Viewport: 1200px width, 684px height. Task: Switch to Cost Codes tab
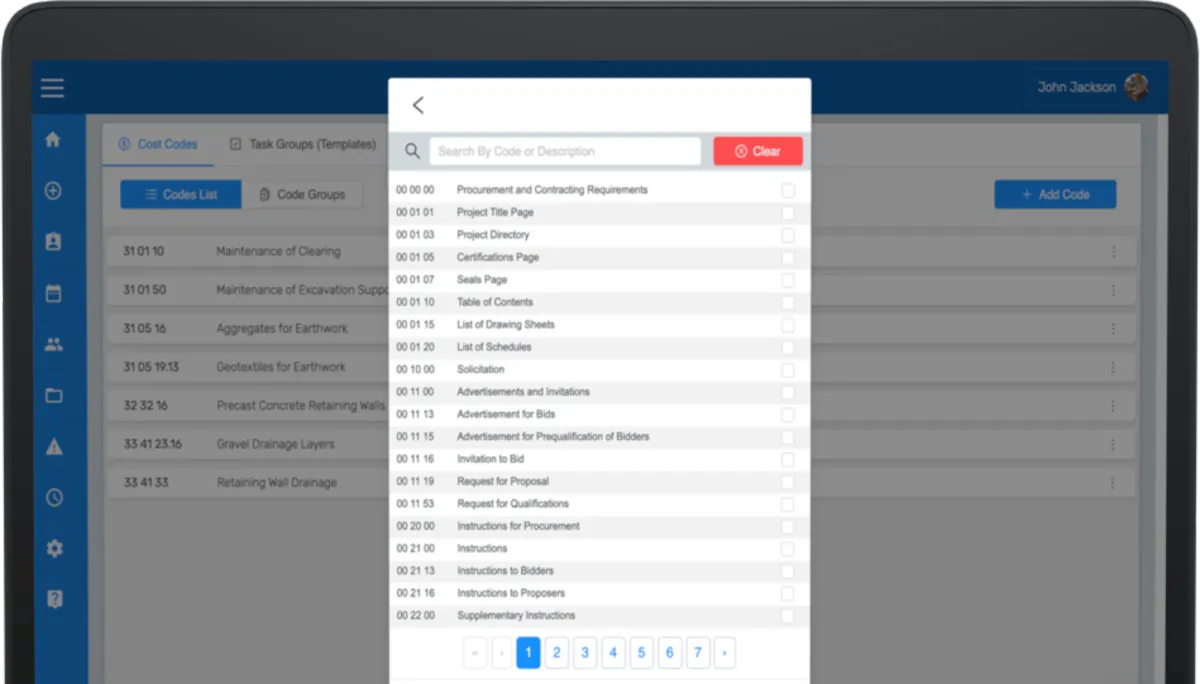point(158,144)
